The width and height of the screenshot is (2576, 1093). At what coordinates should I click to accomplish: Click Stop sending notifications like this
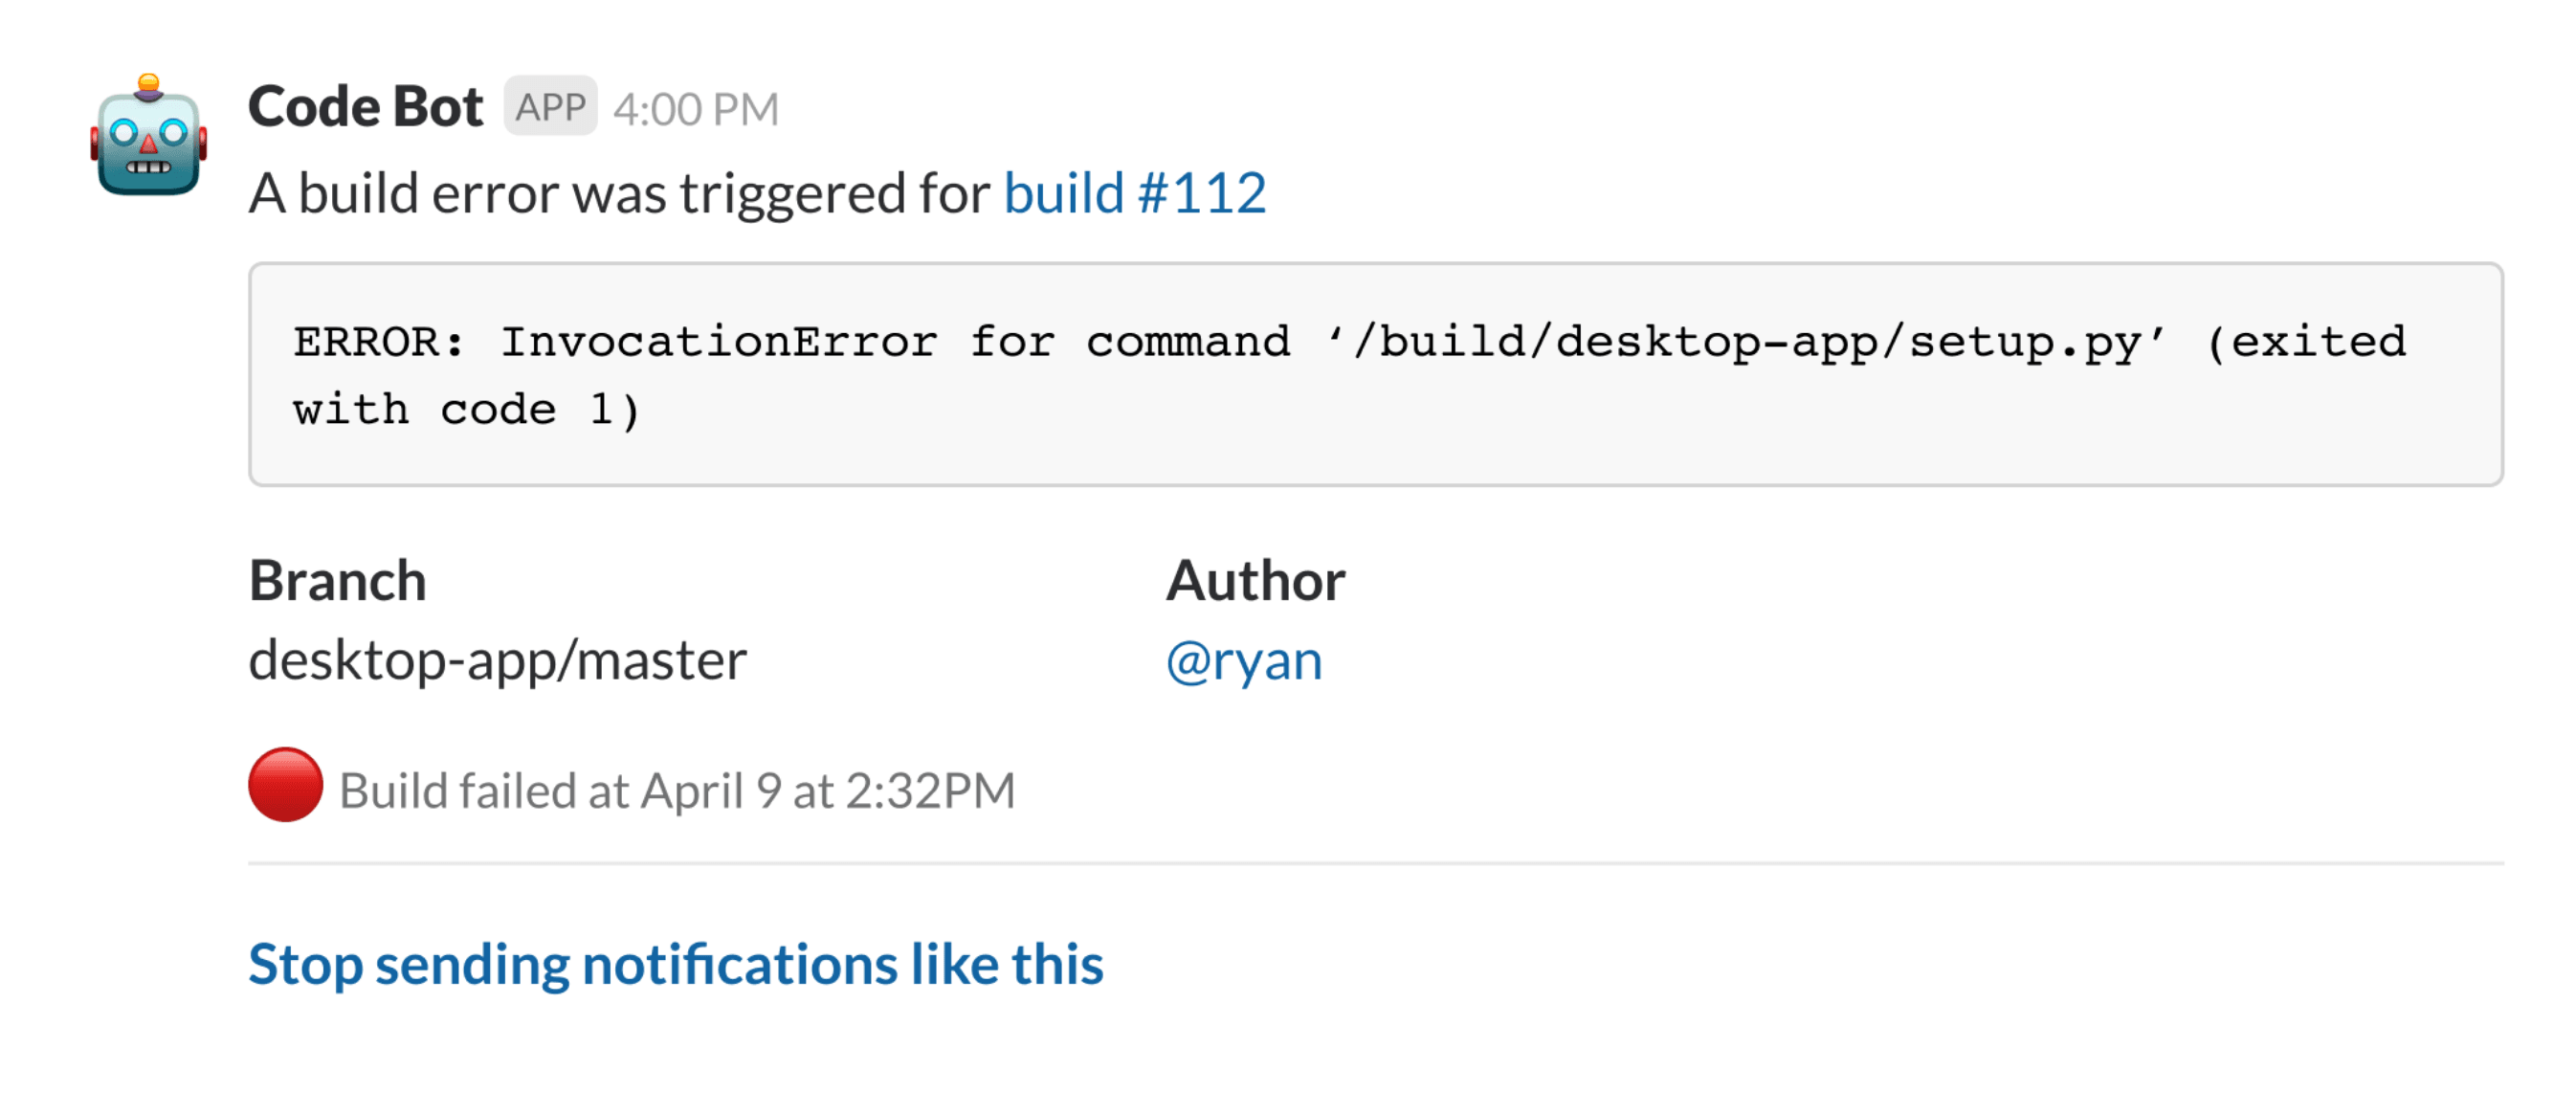pos(676,964)
